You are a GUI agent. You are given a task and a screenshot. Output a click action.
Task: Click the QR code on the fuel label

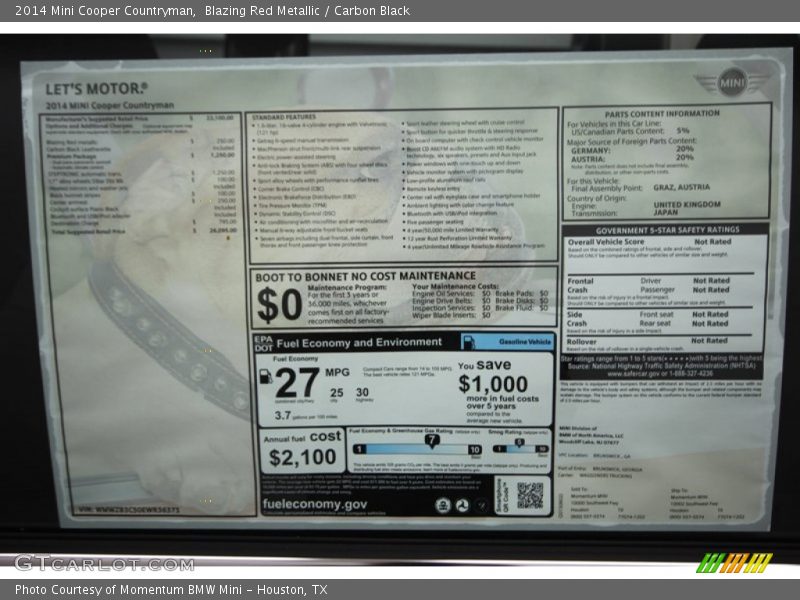pos(530,495)
